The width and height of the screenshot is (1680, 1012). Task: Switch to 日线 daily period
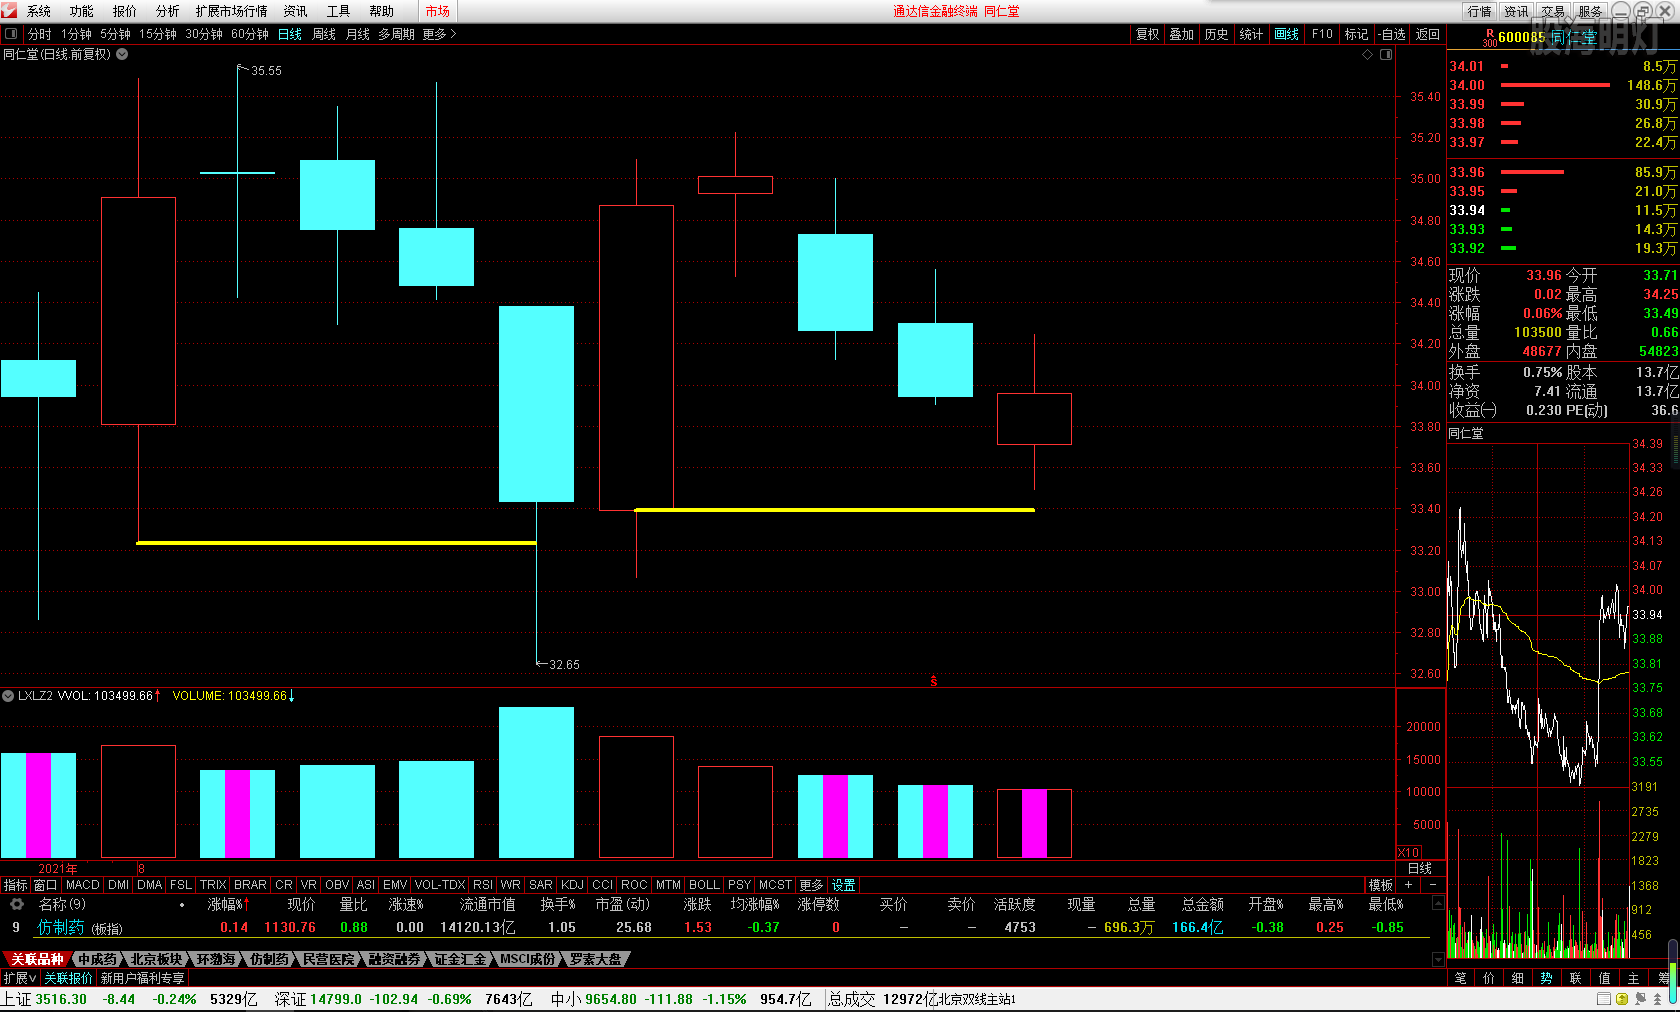[290, 34]
